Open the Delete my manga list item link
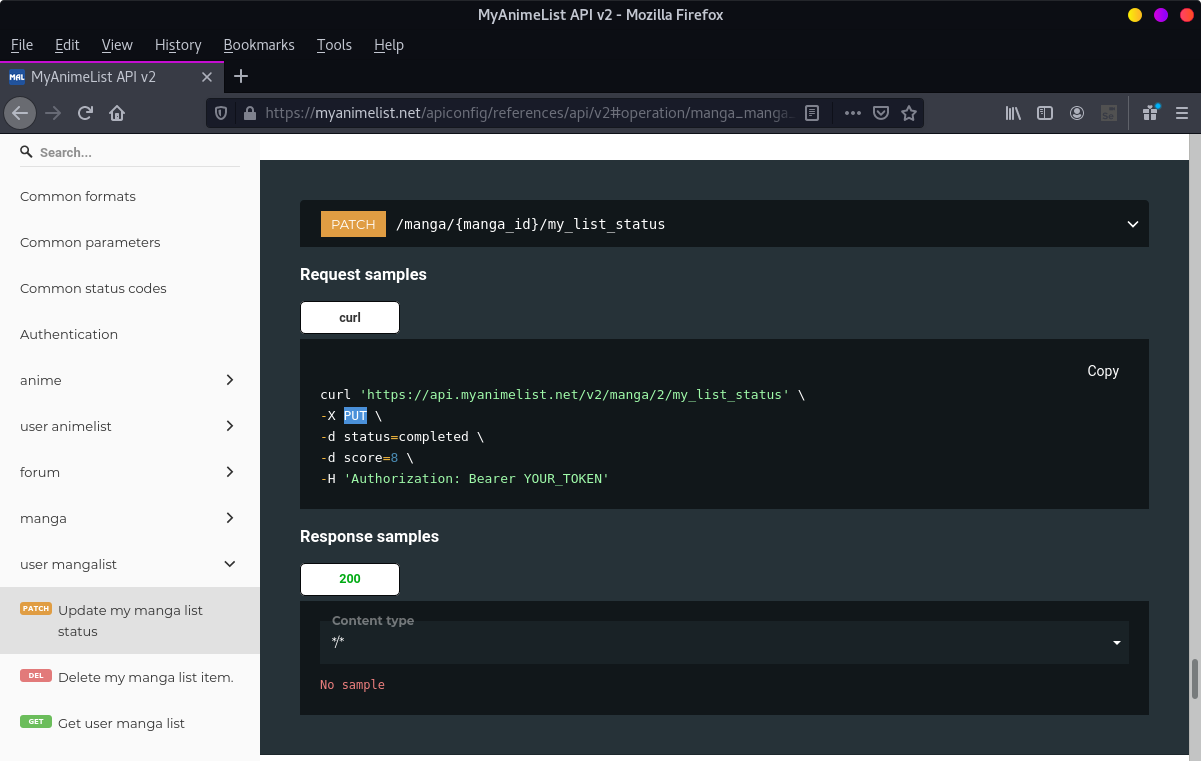This screenshot has width=1201, height=761. [145, 677]
